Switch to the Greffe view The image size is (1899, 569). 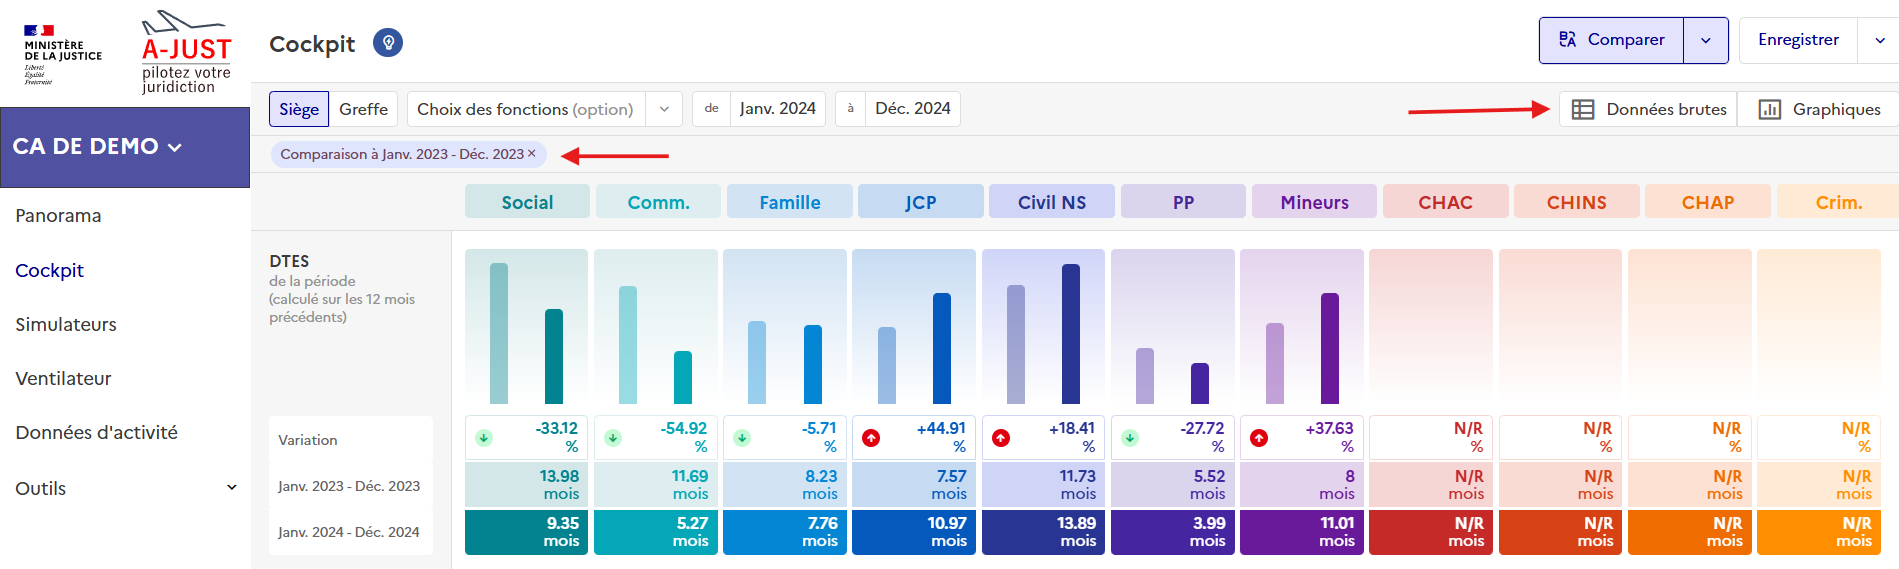(363, 109)
